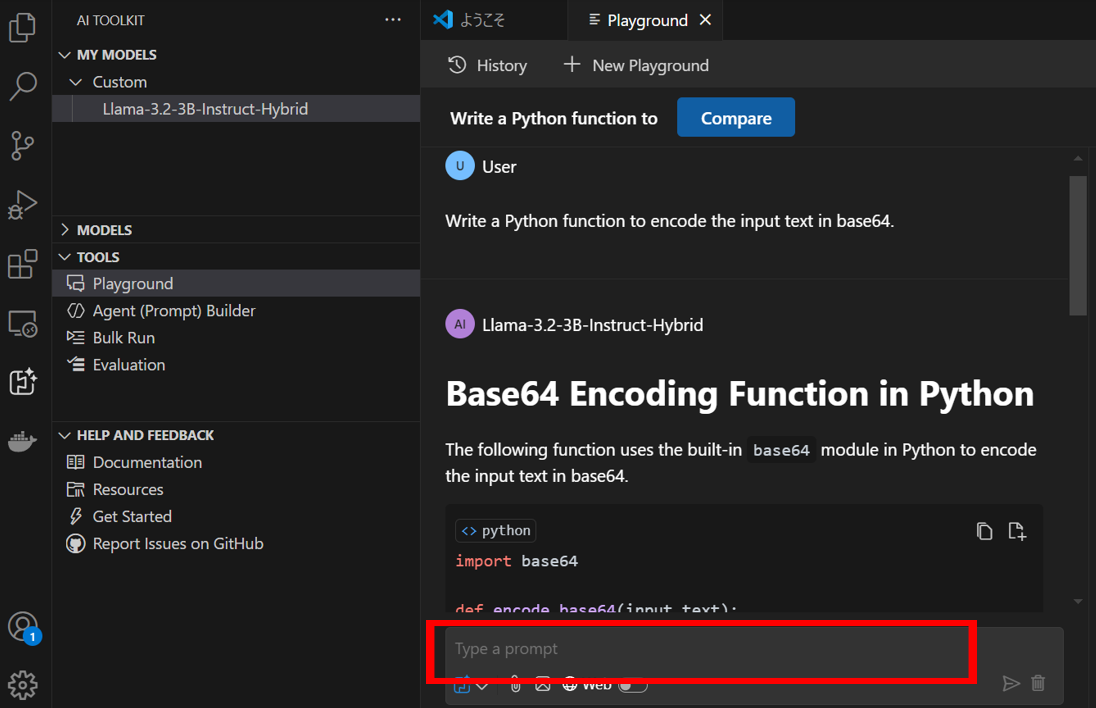Click the AI avatar for Llama response
The image size is (1096, 708).
click(460, 324)
